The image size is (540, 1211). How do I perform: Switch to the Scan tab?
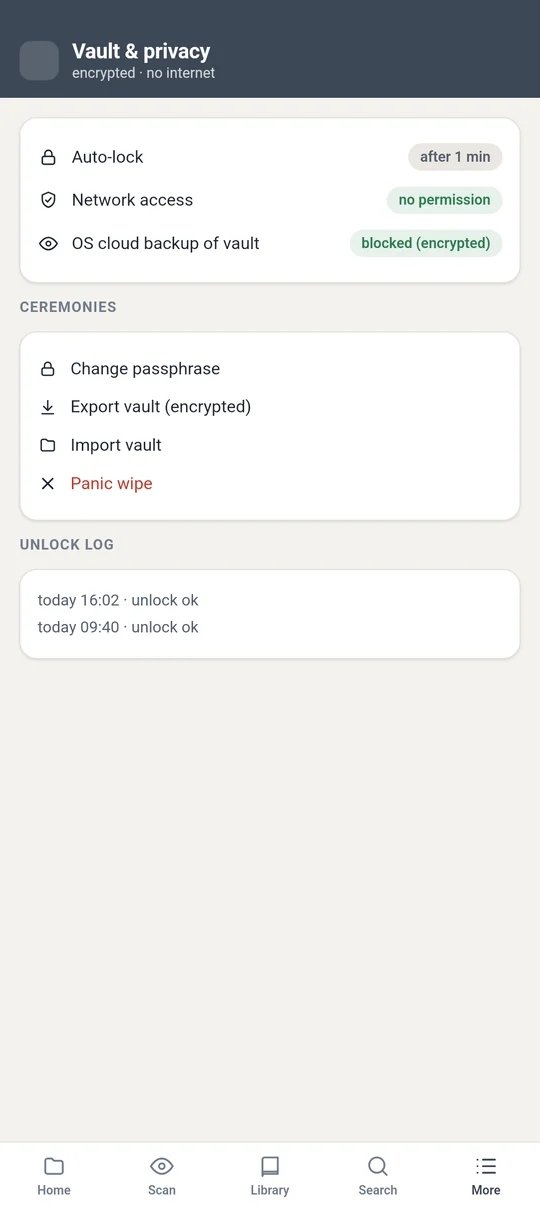(162, 1176)
